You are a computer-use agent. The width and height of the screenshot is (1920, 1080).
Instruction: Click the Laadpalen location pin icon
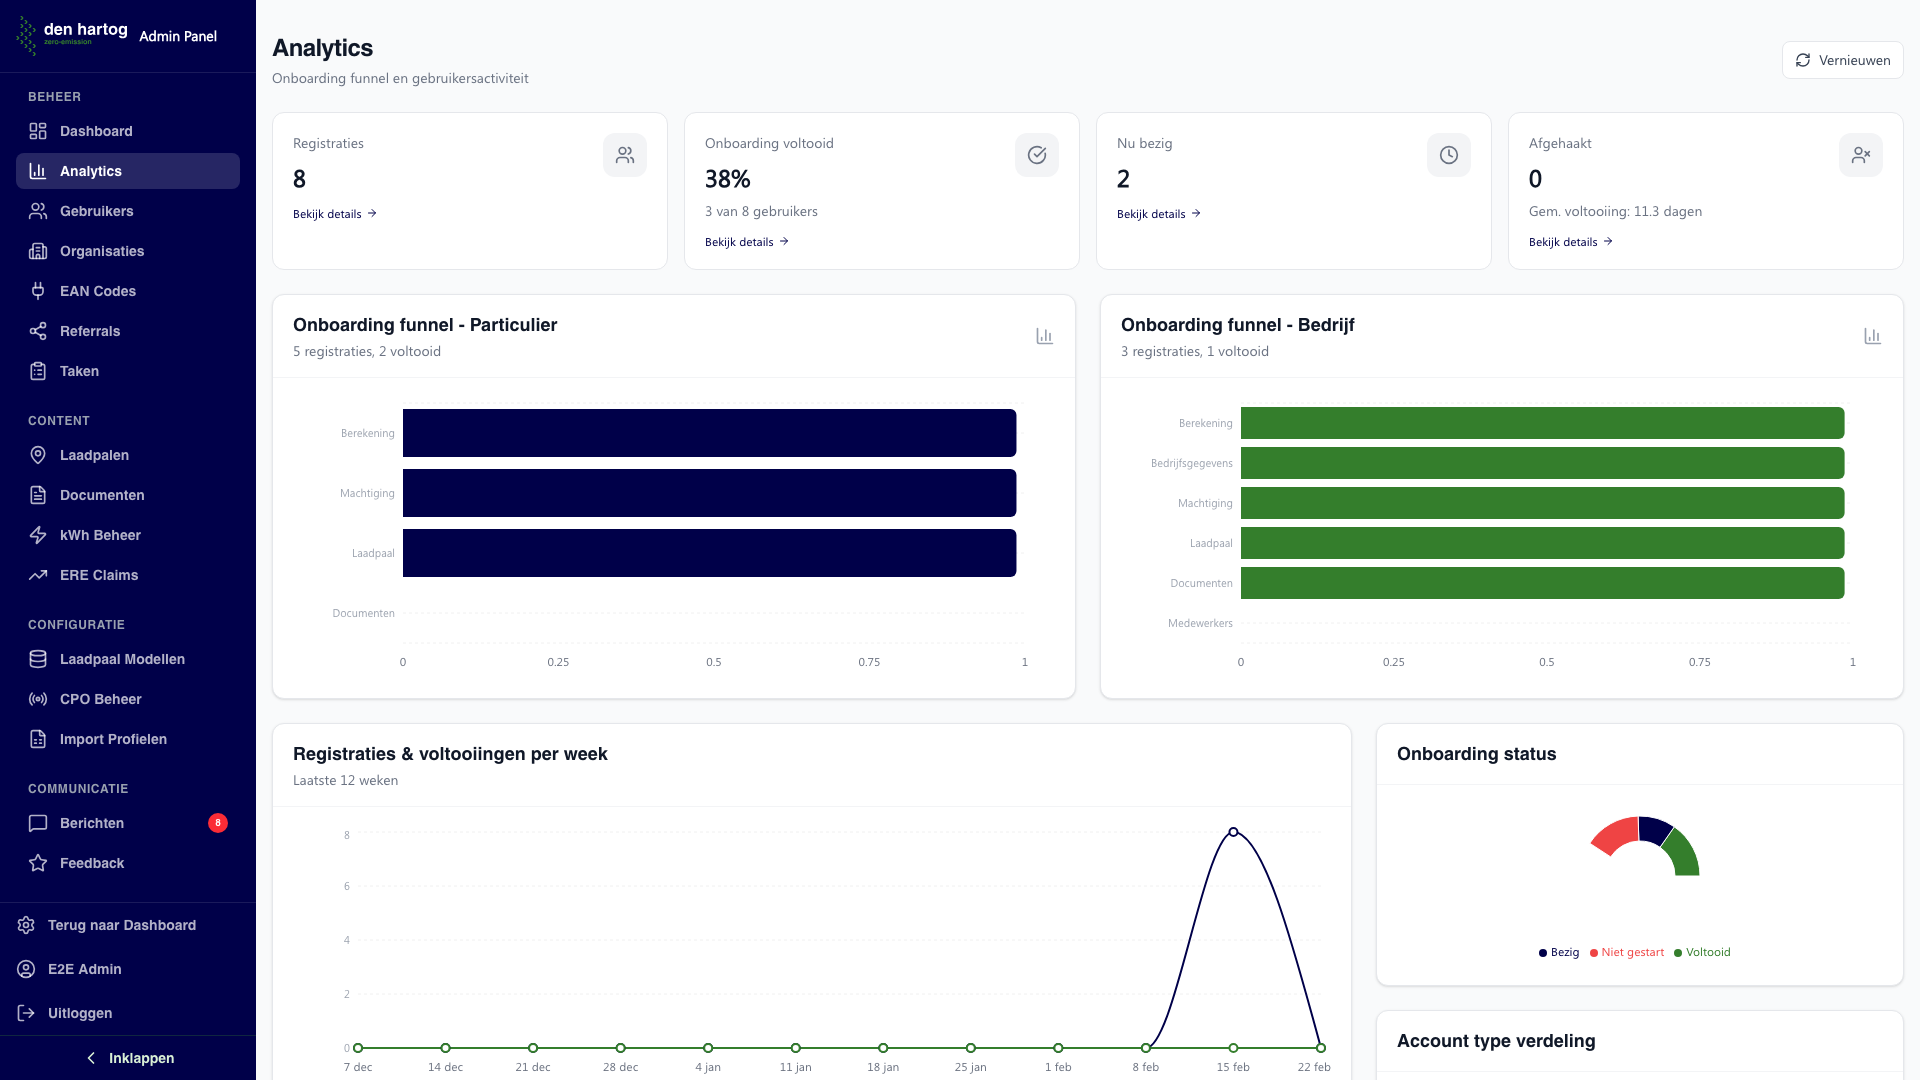[37, 455]
